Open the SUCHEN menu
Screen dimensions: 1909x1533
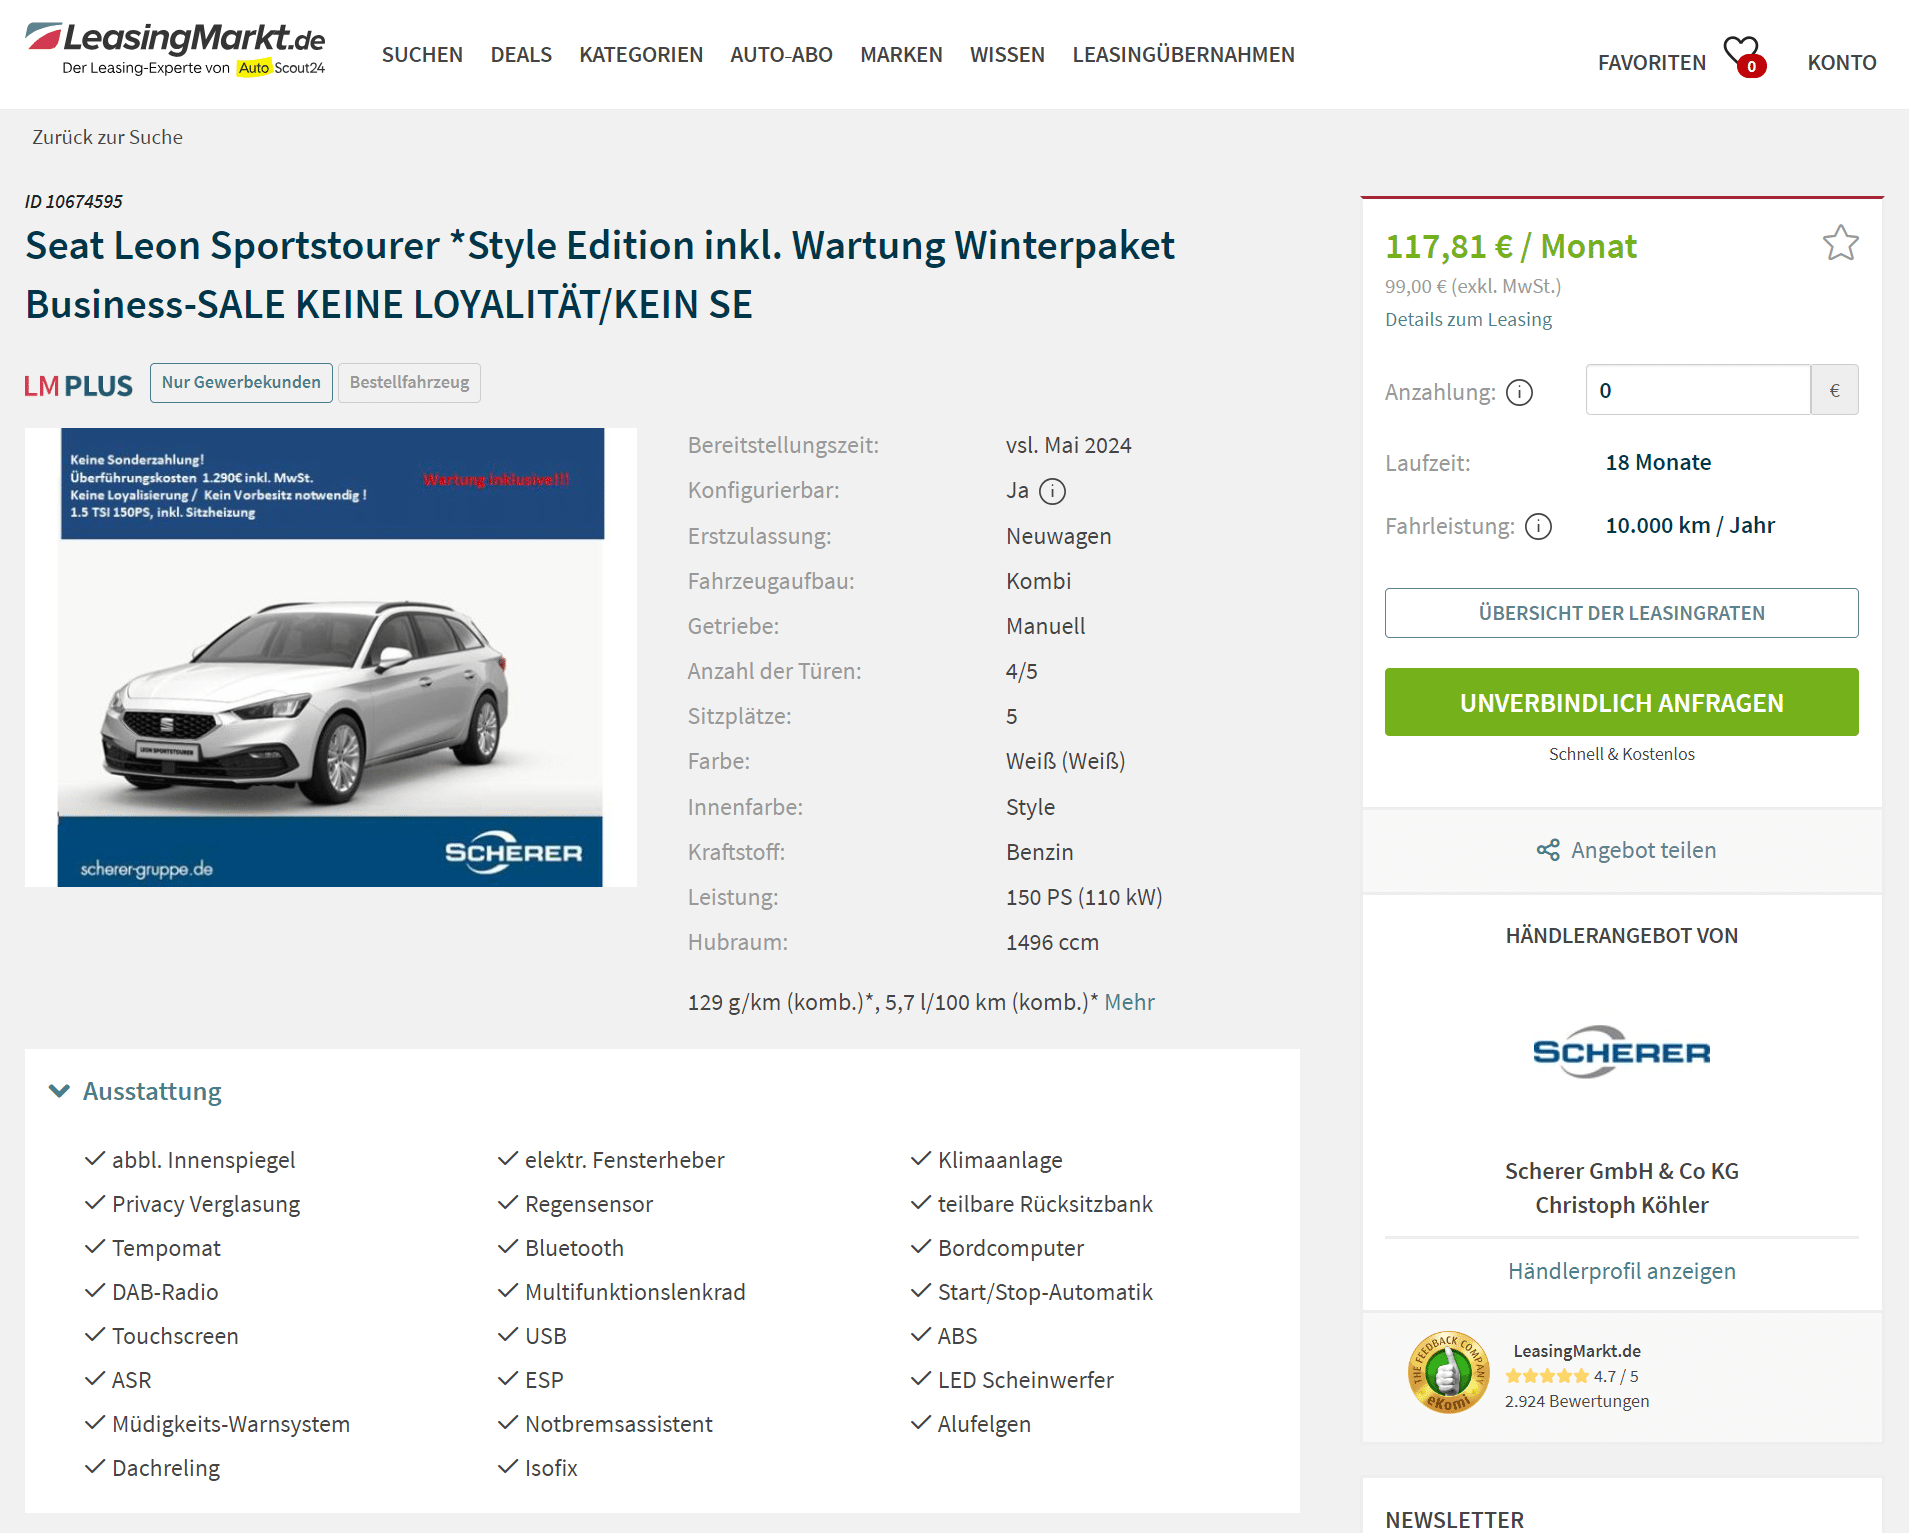click(x=422, y=55)
